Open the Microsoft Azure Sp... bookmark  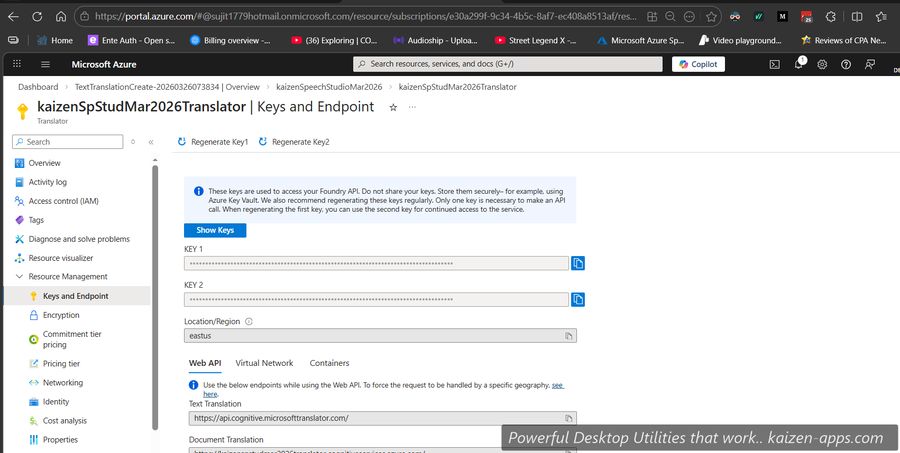[641, 40]
